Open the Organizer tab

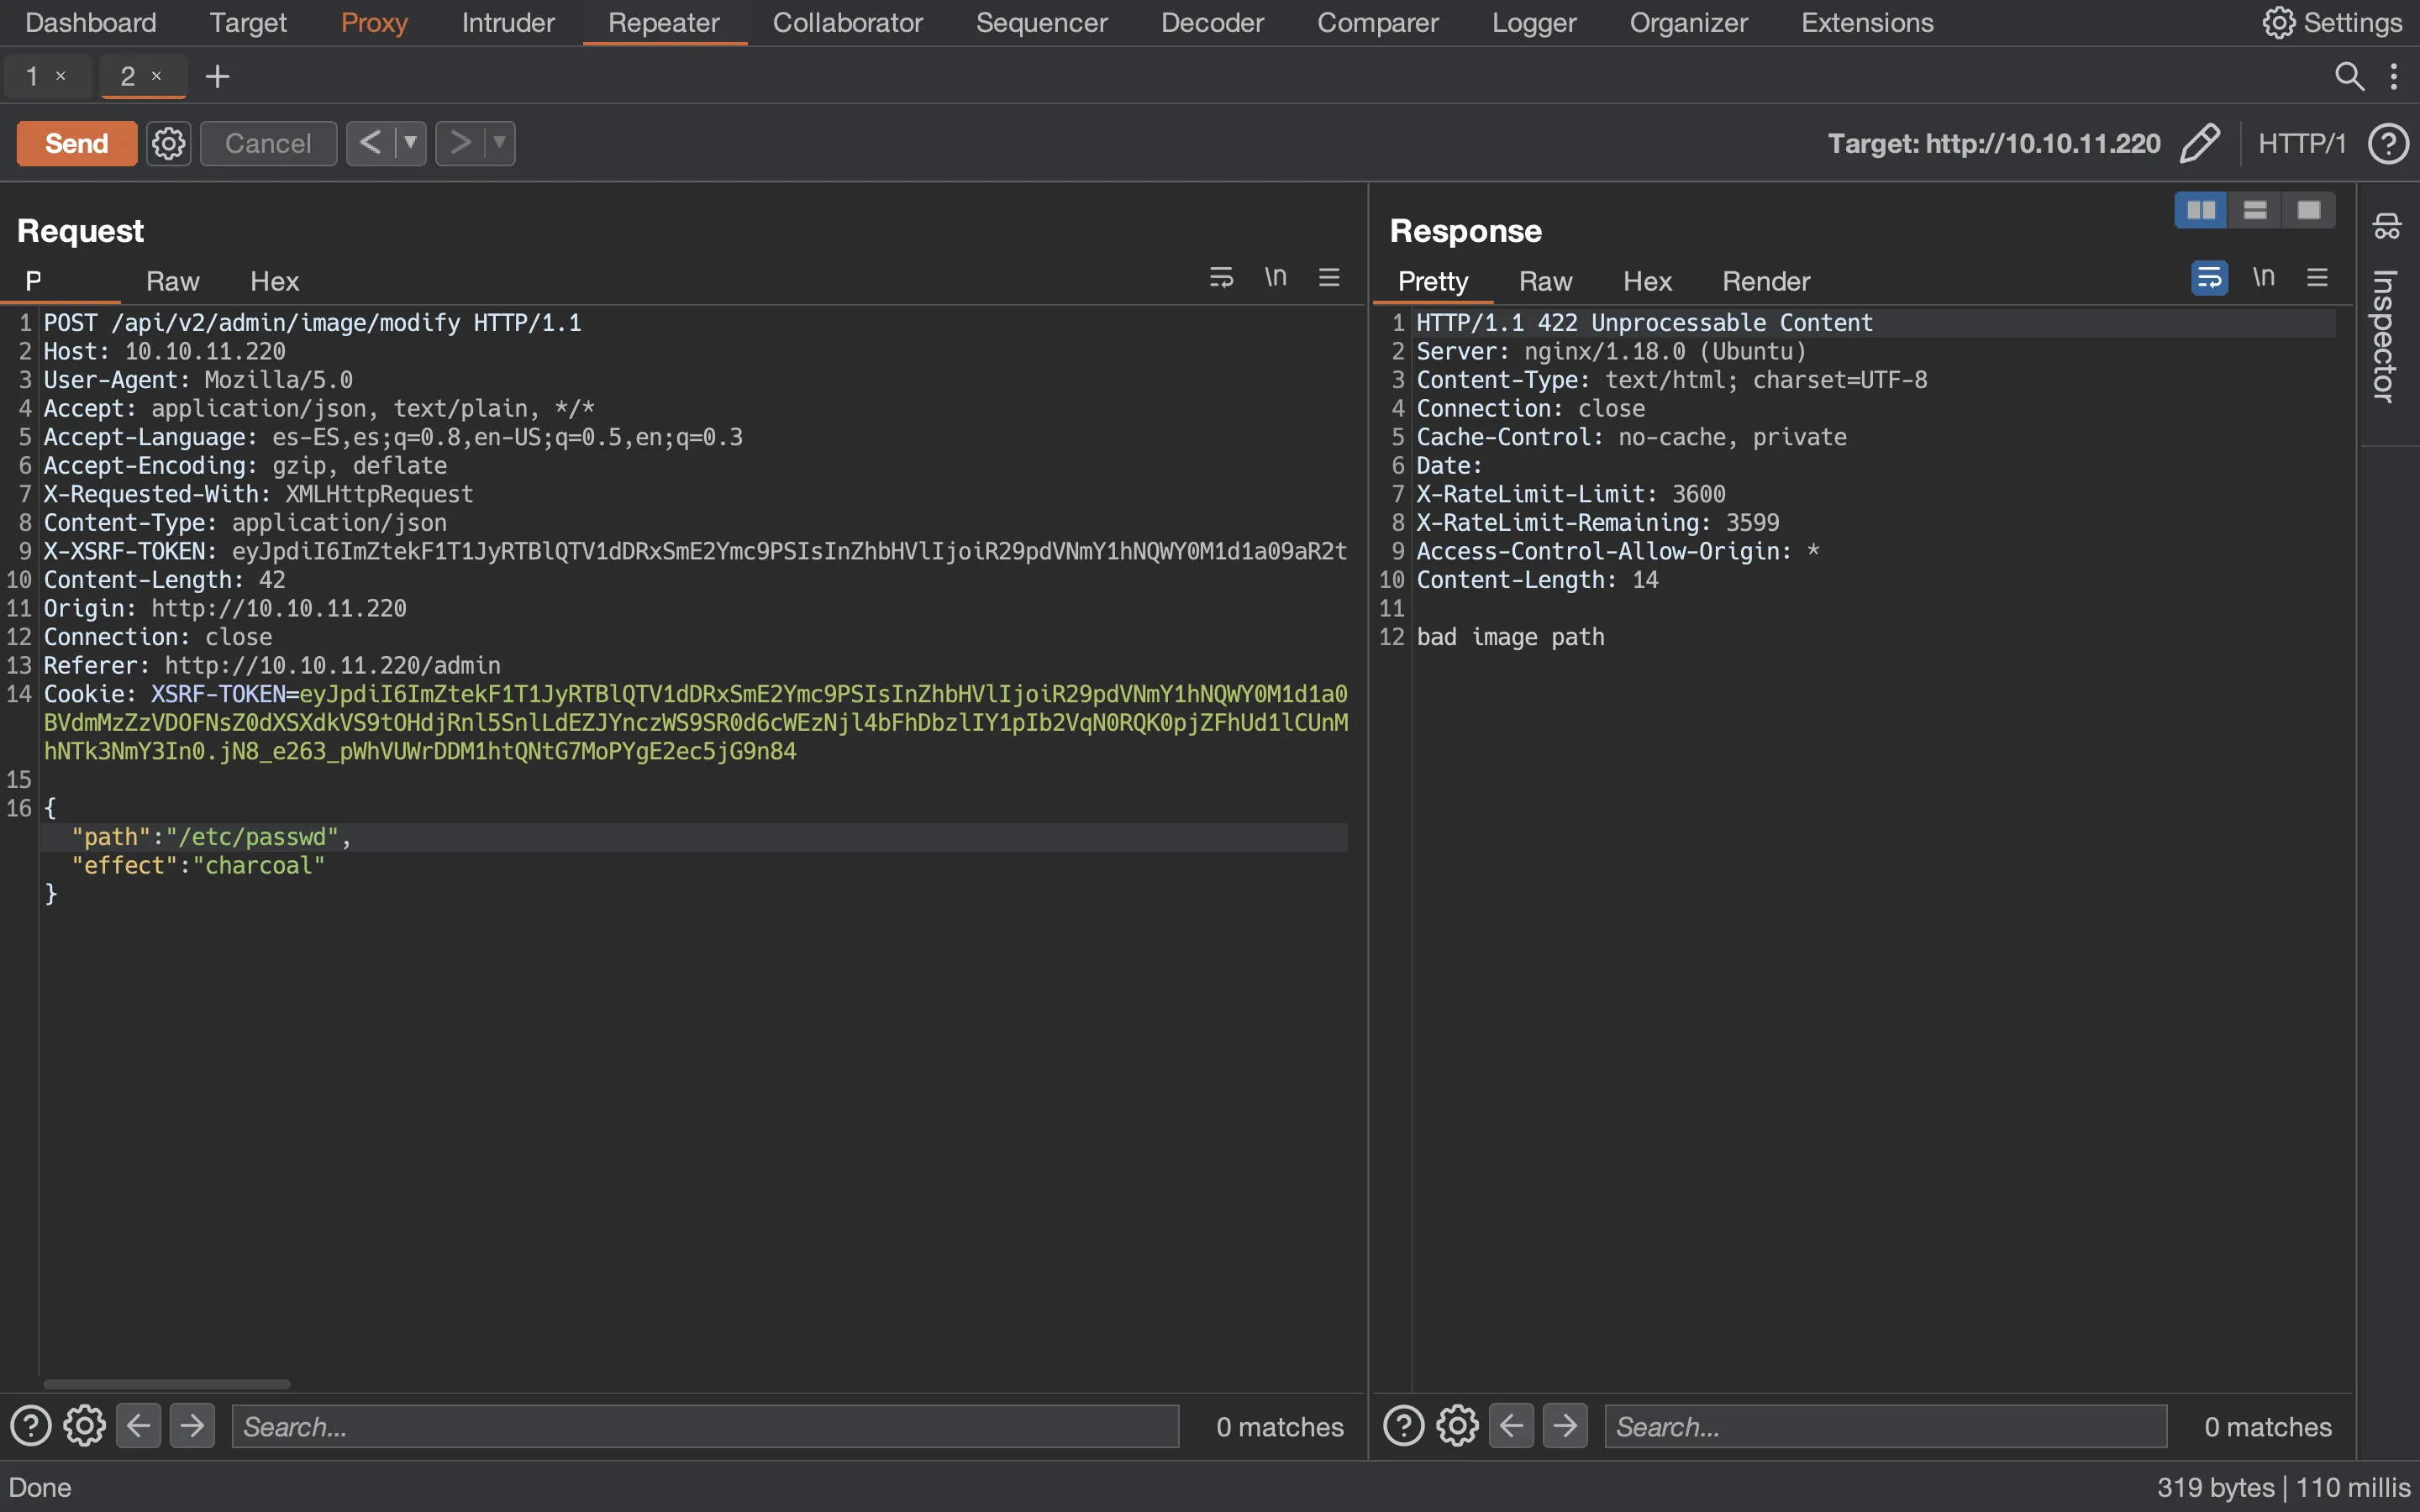[x=1688, y=22]
